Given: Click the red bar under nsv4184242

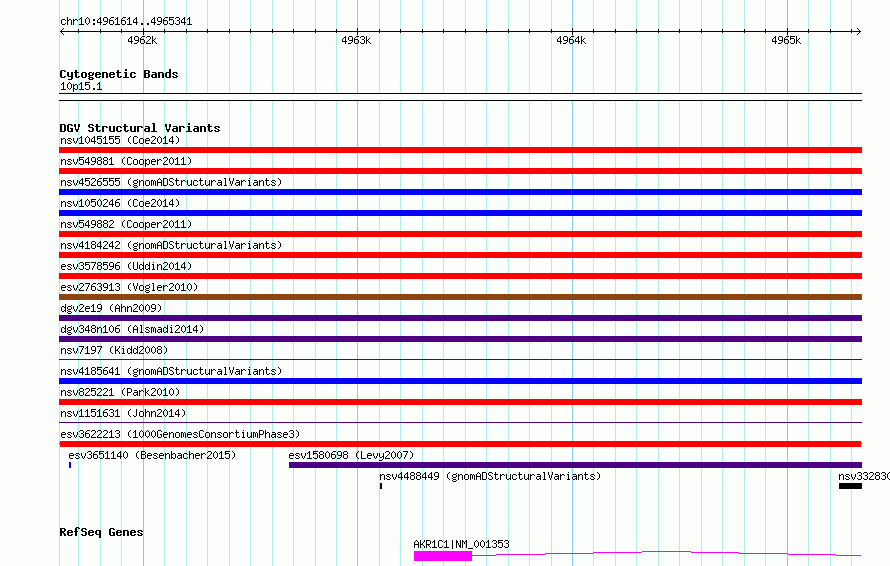Looking at the screenshot, I should (460, 255).
